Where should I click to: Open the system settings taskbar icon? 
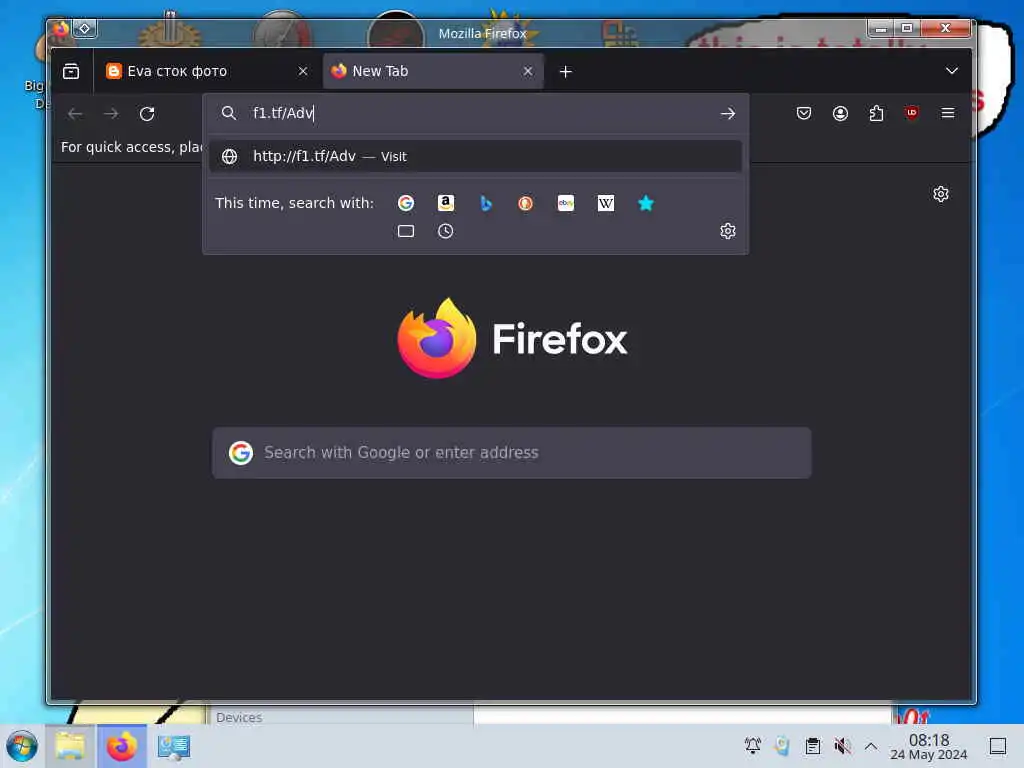(x=174, y=746)
